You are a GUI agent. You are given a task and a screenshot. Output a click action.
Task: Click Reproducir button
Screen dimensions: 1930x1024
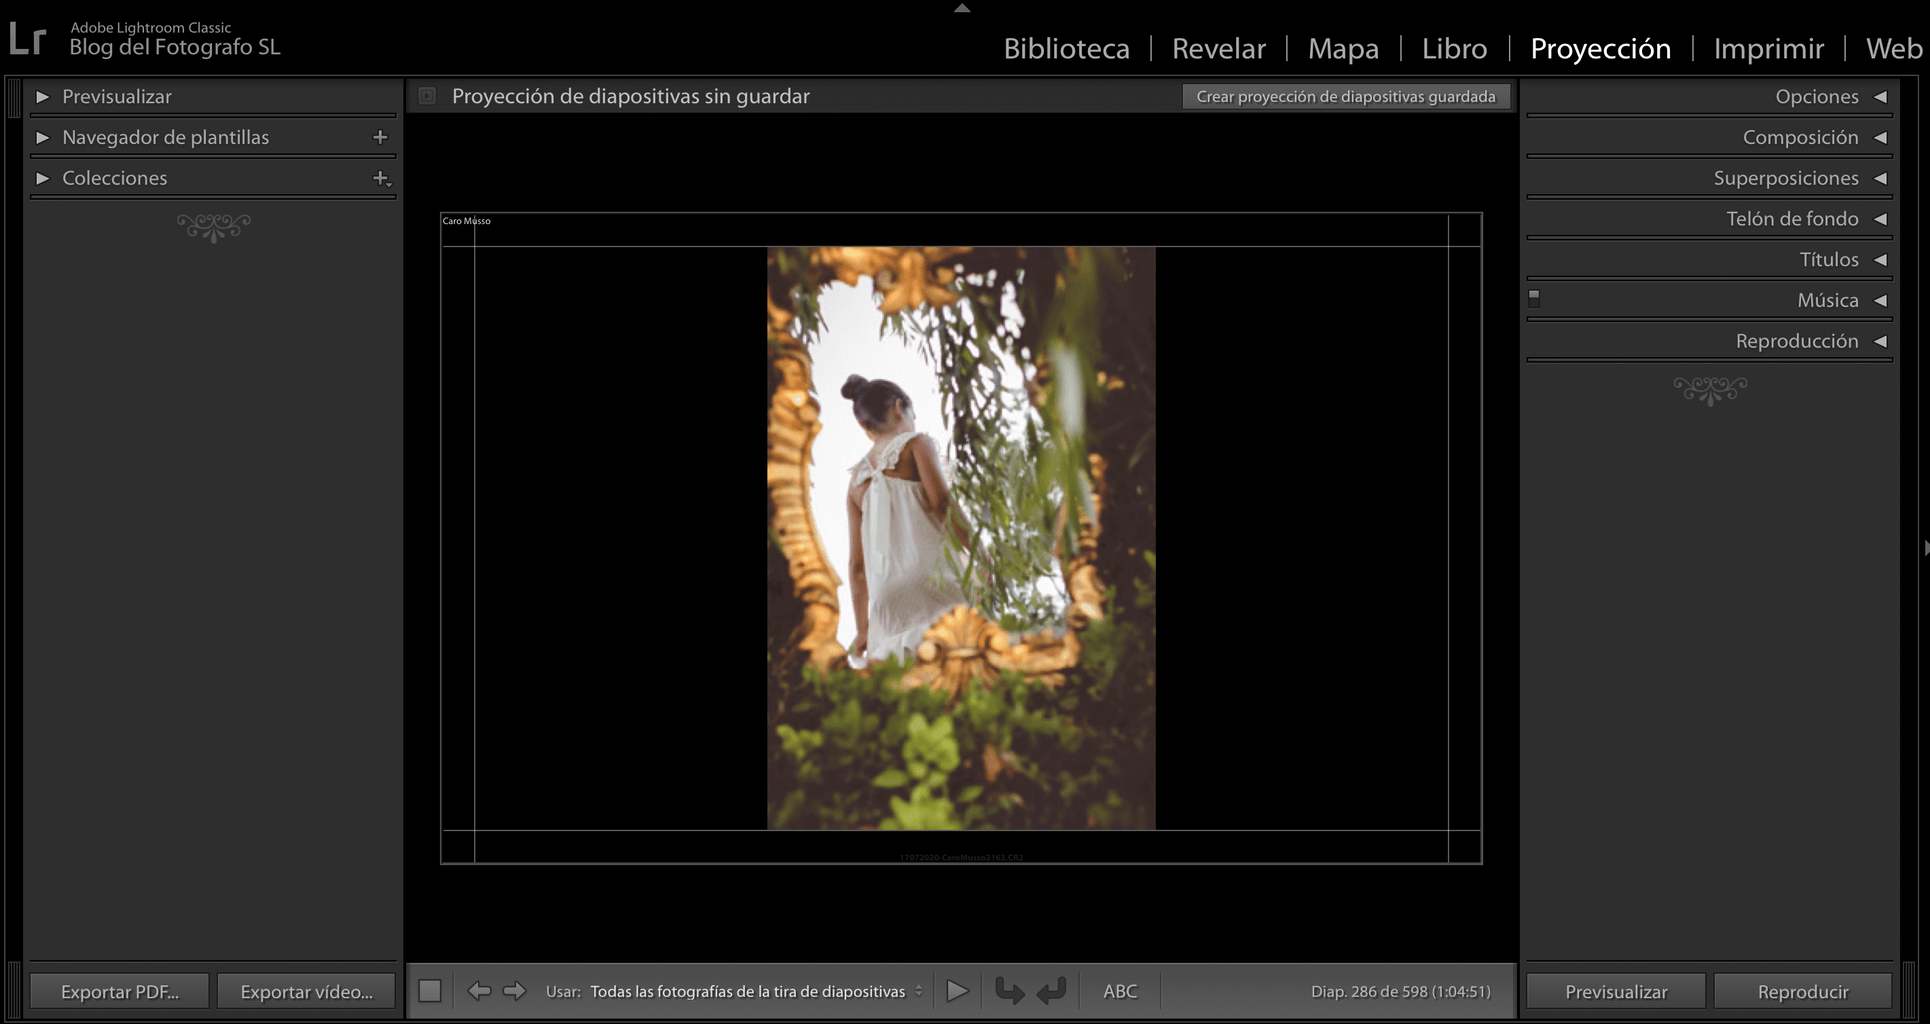(1803, 991)
